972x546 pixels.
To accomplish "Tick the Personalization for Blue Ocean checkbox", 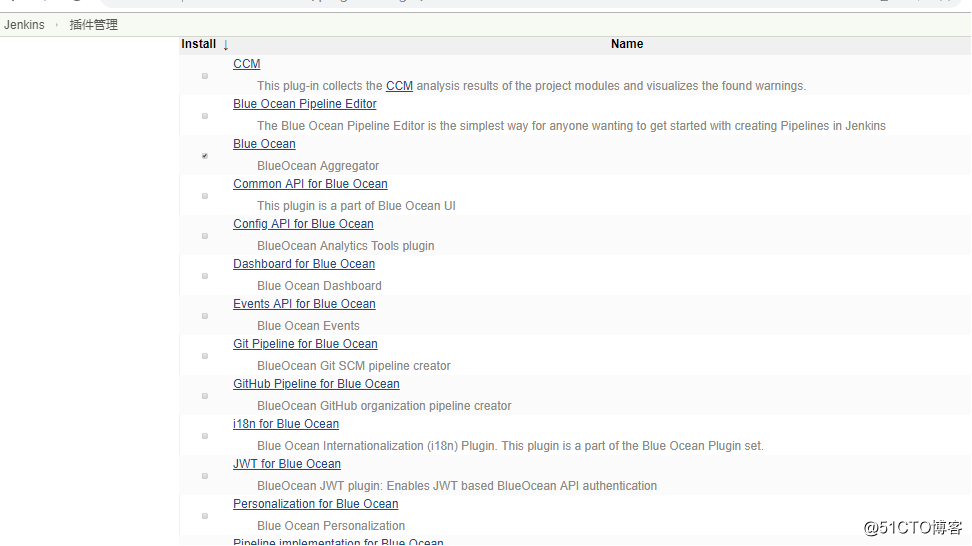I will point(205,516).
